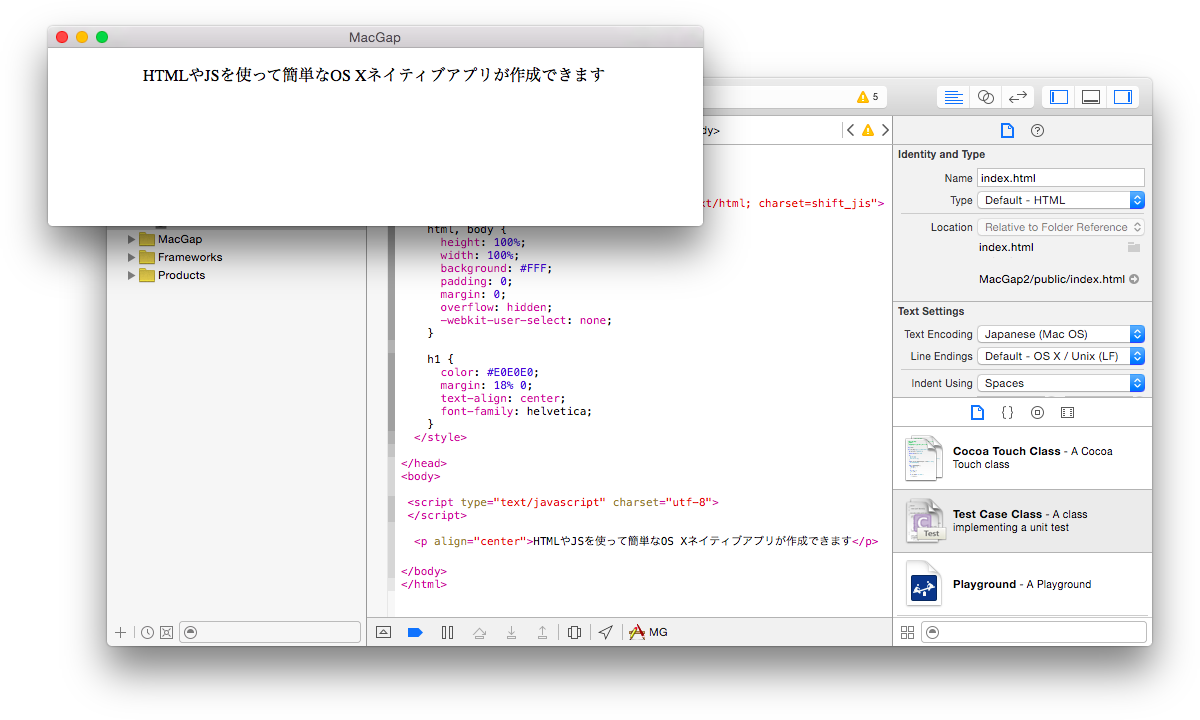1200x720 pixels.
Task: Open the Debug View Hierarchy button
Action: coord(574,632)
